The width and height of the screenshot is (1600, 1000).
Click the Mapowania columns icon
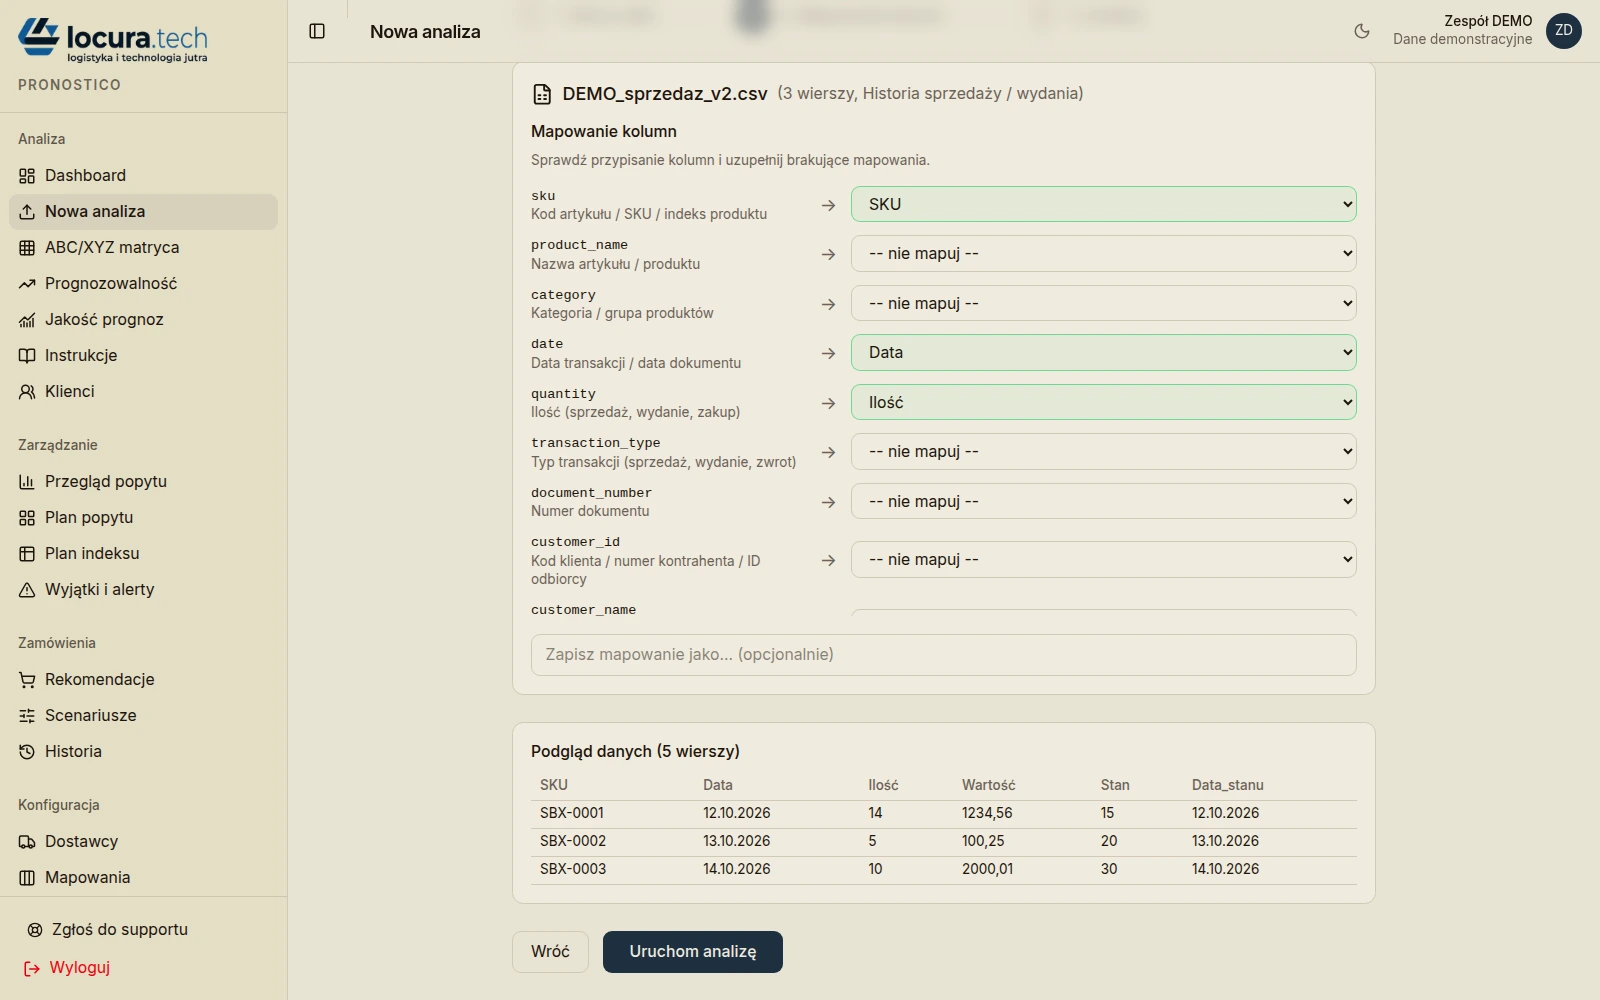tap(27, 878)
